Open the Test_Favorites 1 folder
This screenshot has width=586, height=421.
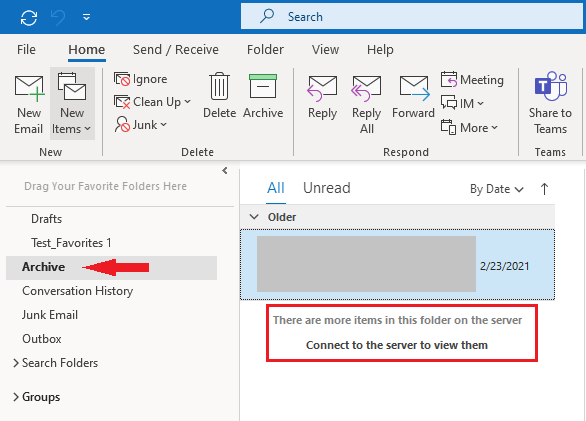click(71, 243)
